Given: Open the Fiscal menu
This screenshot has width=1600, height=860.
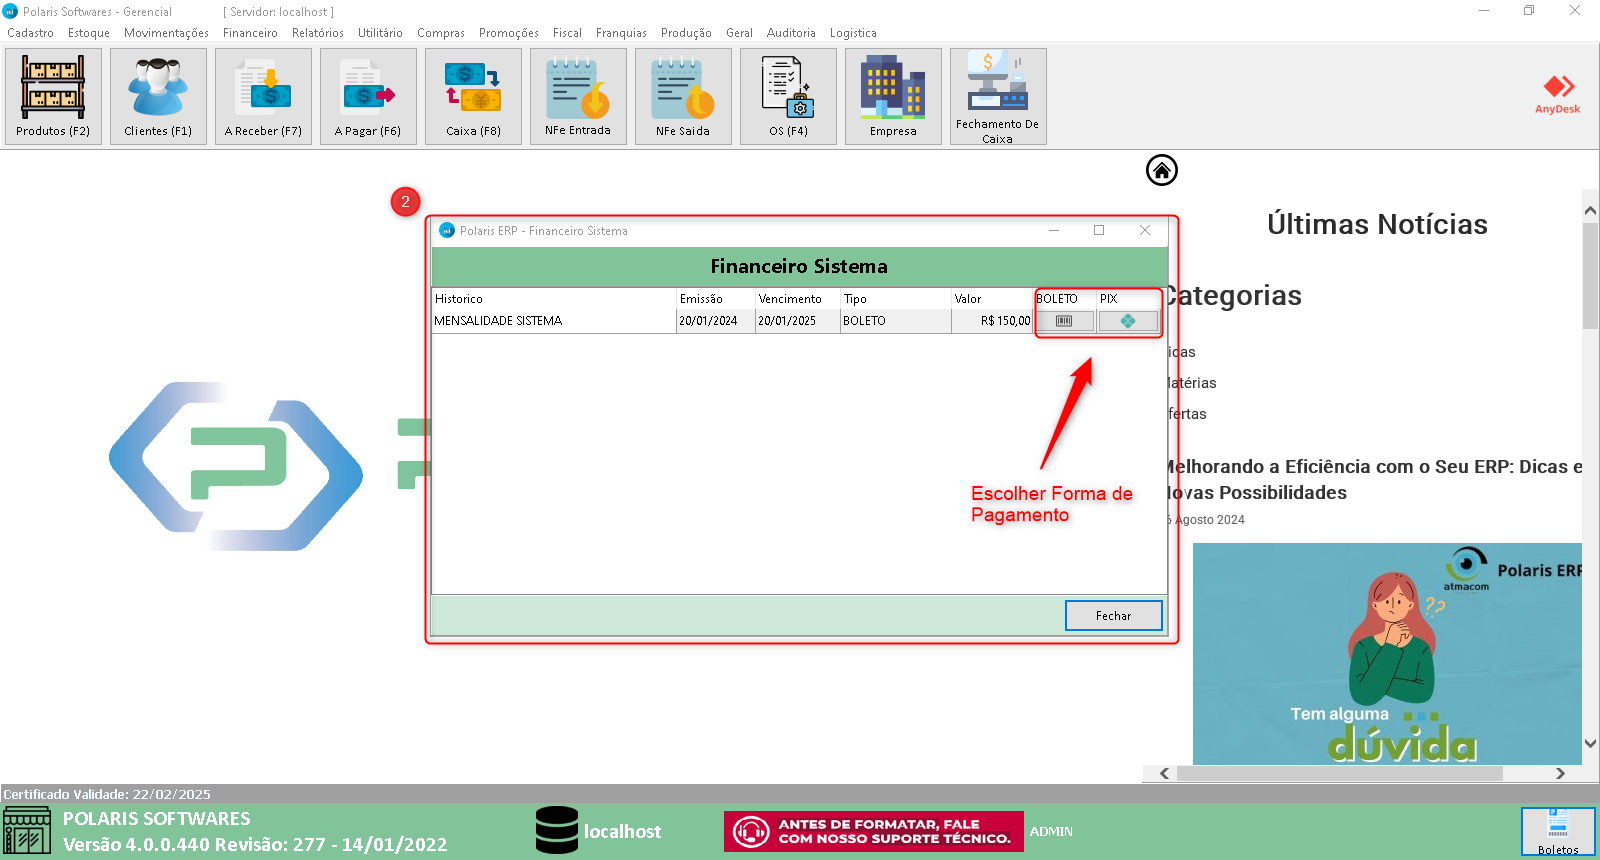Looking at the screenshot, I should [567, 33].
